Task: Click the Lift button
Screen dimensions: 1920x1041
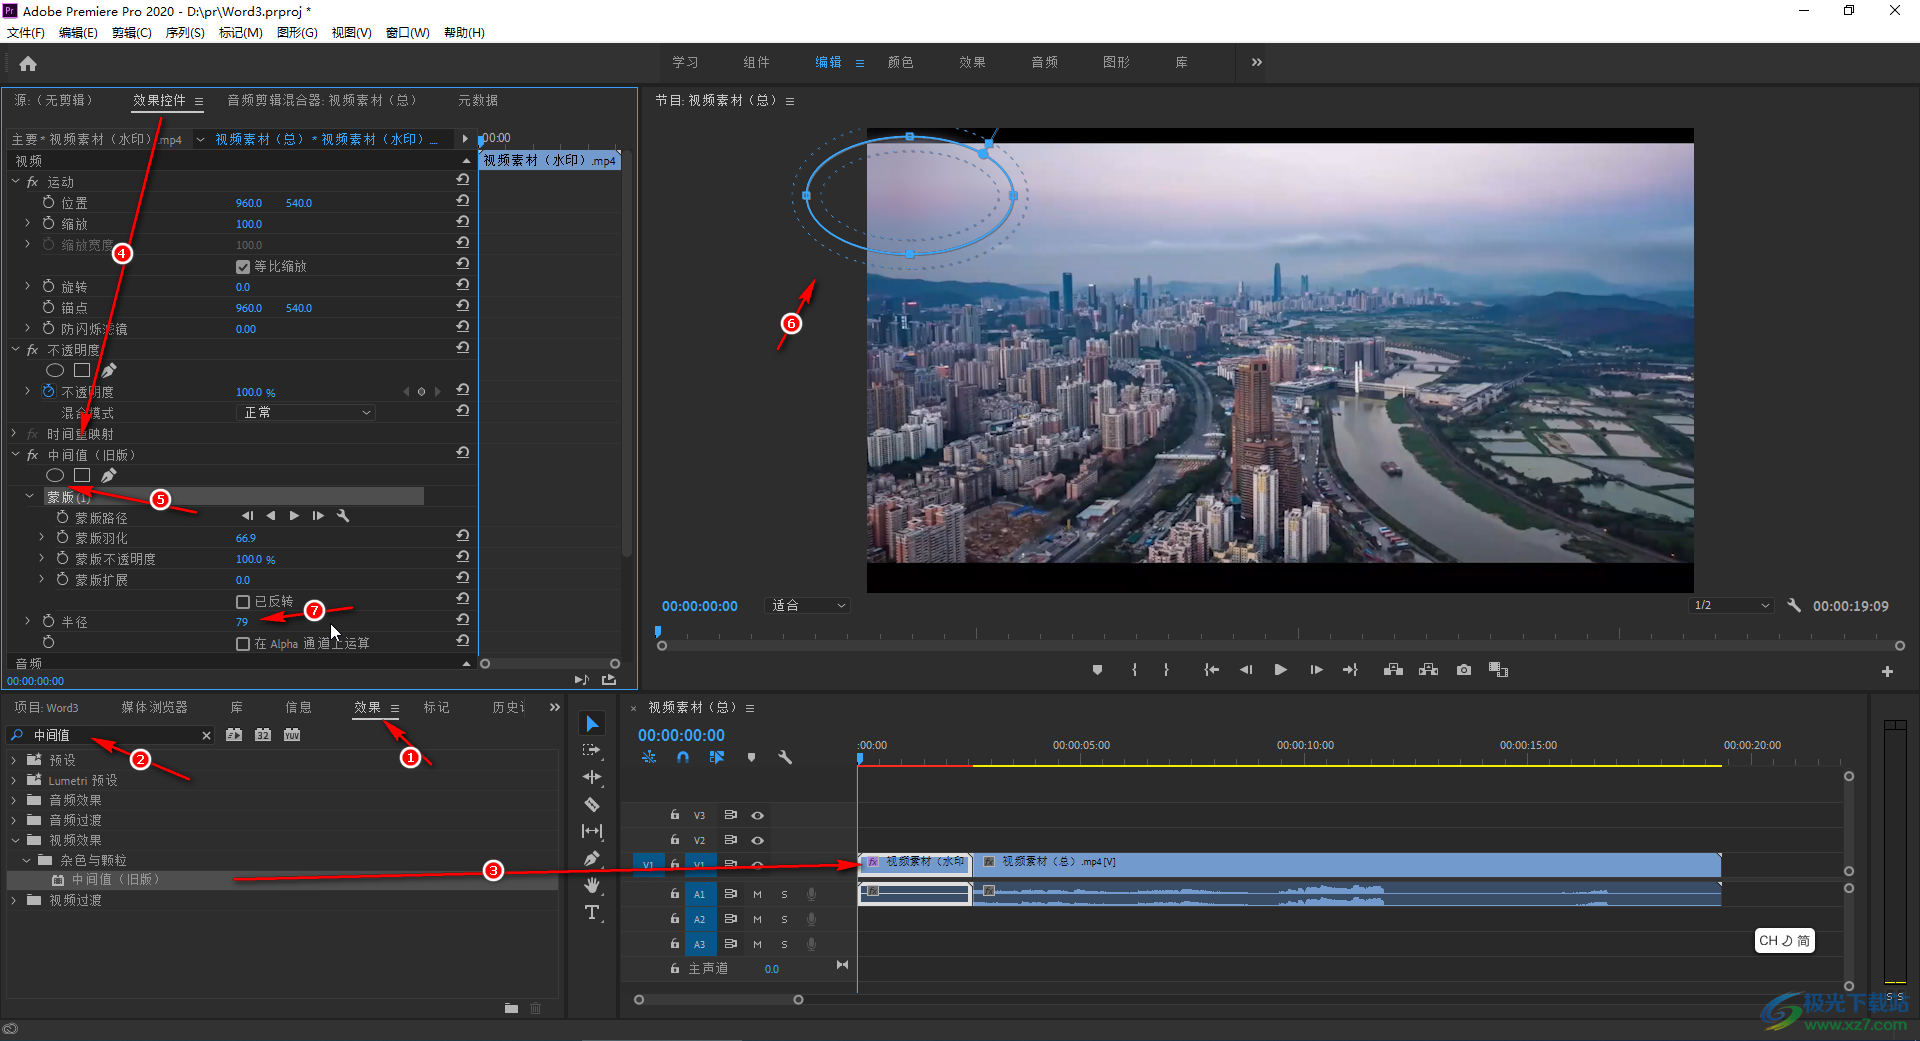Action: [x=1393, y=670]
